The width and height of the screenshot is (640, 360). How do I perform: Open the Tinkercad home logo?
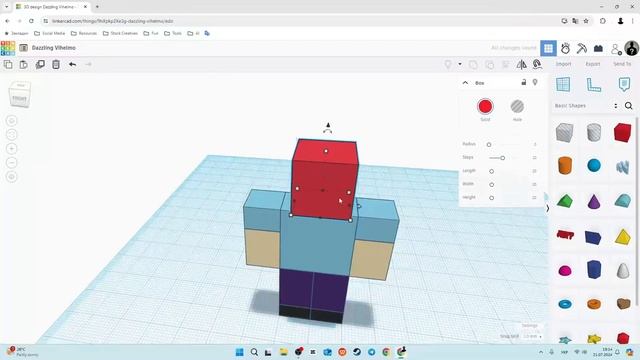[x=8, y=48]
